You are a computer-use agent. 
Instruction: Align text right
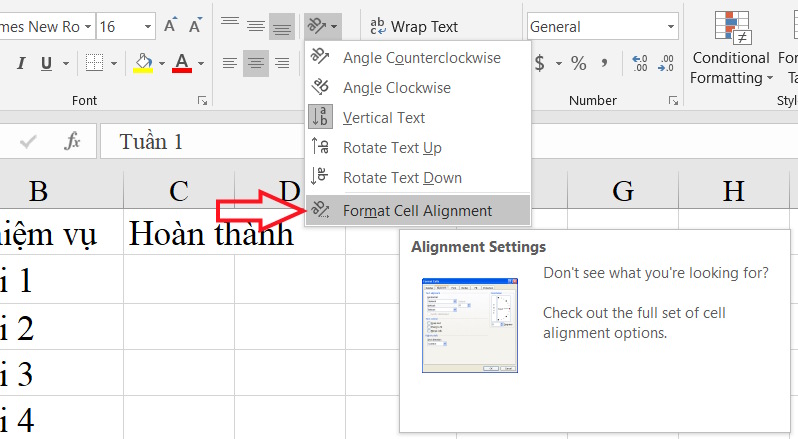click(282, 63)
